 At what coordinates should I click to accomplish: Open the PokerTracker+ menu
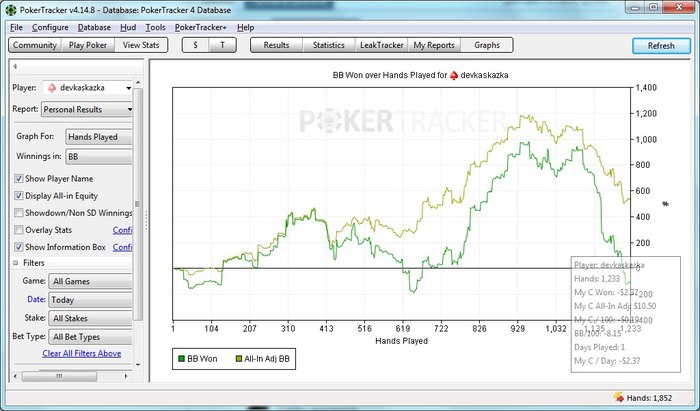coord(200,27)
